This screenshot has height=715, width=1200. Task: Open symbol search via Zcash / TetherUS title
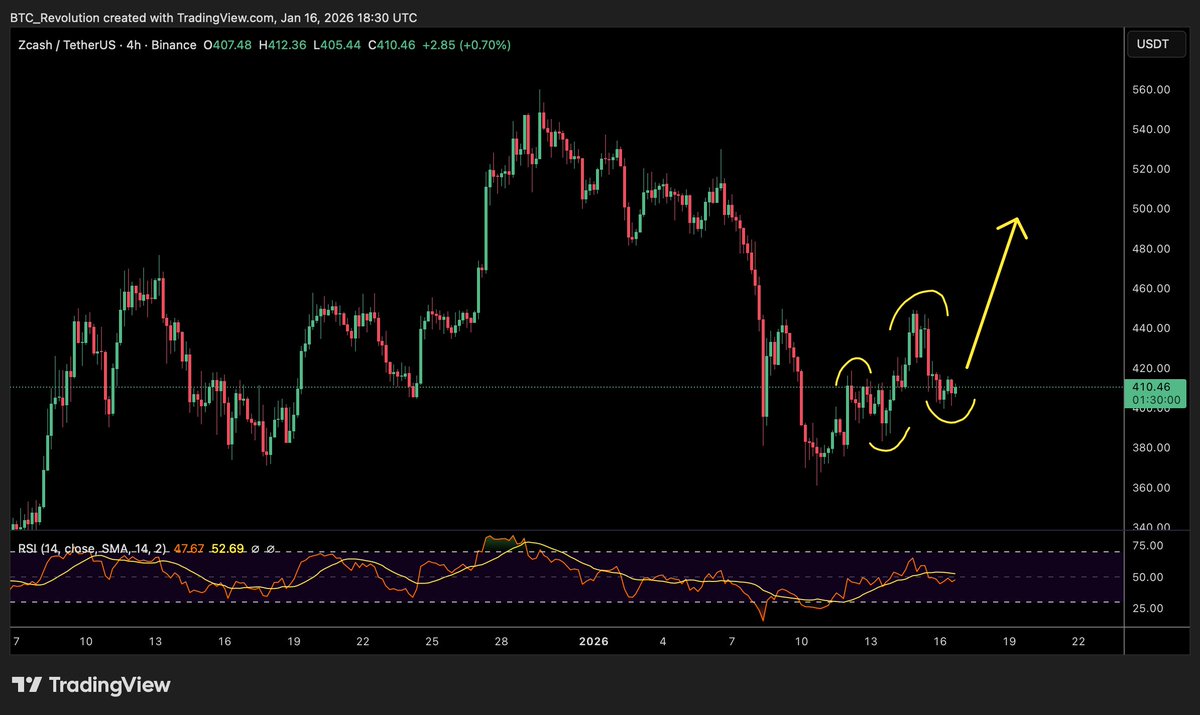70,45
